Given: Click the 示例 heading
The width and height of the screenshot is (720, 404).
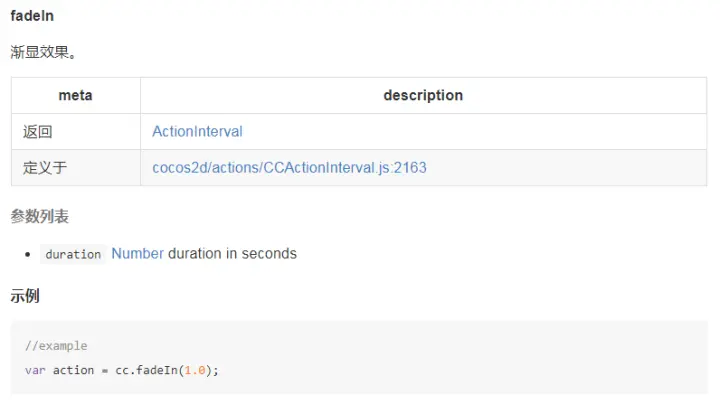Looking at the screenshot, I should pos(25,296).
